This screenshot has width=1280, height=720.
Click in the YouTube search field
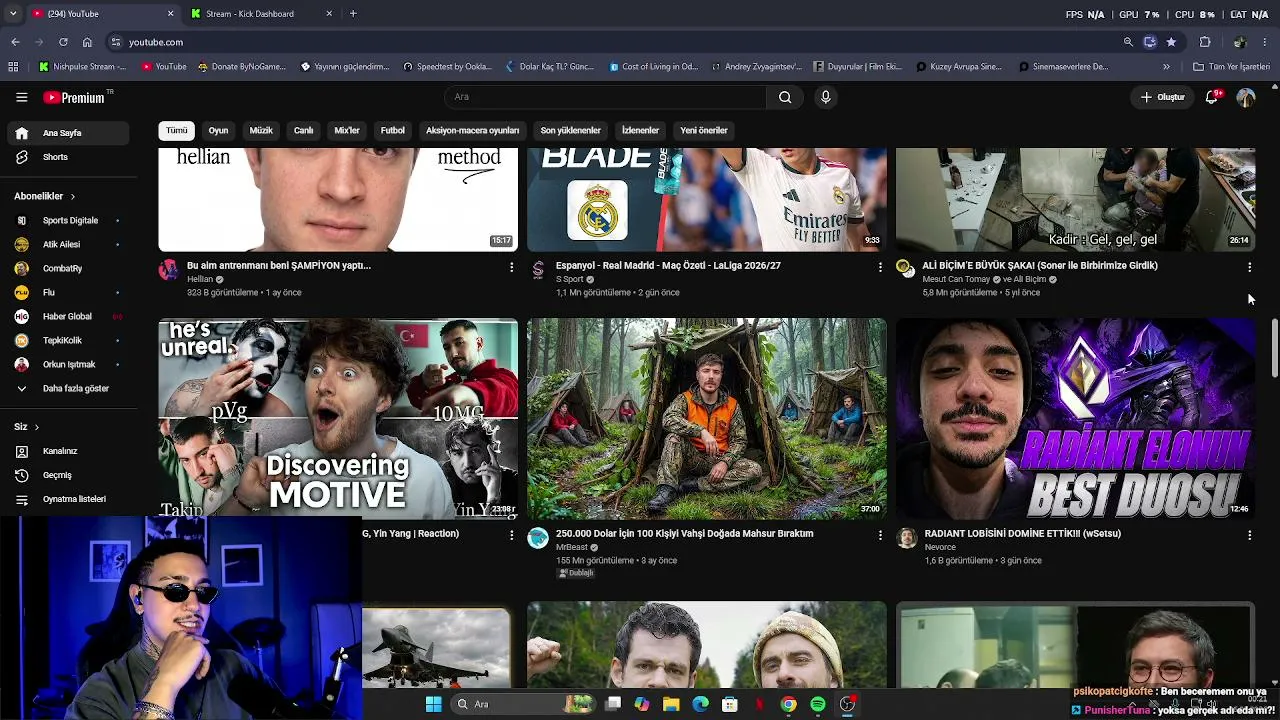tap(605, 97)
